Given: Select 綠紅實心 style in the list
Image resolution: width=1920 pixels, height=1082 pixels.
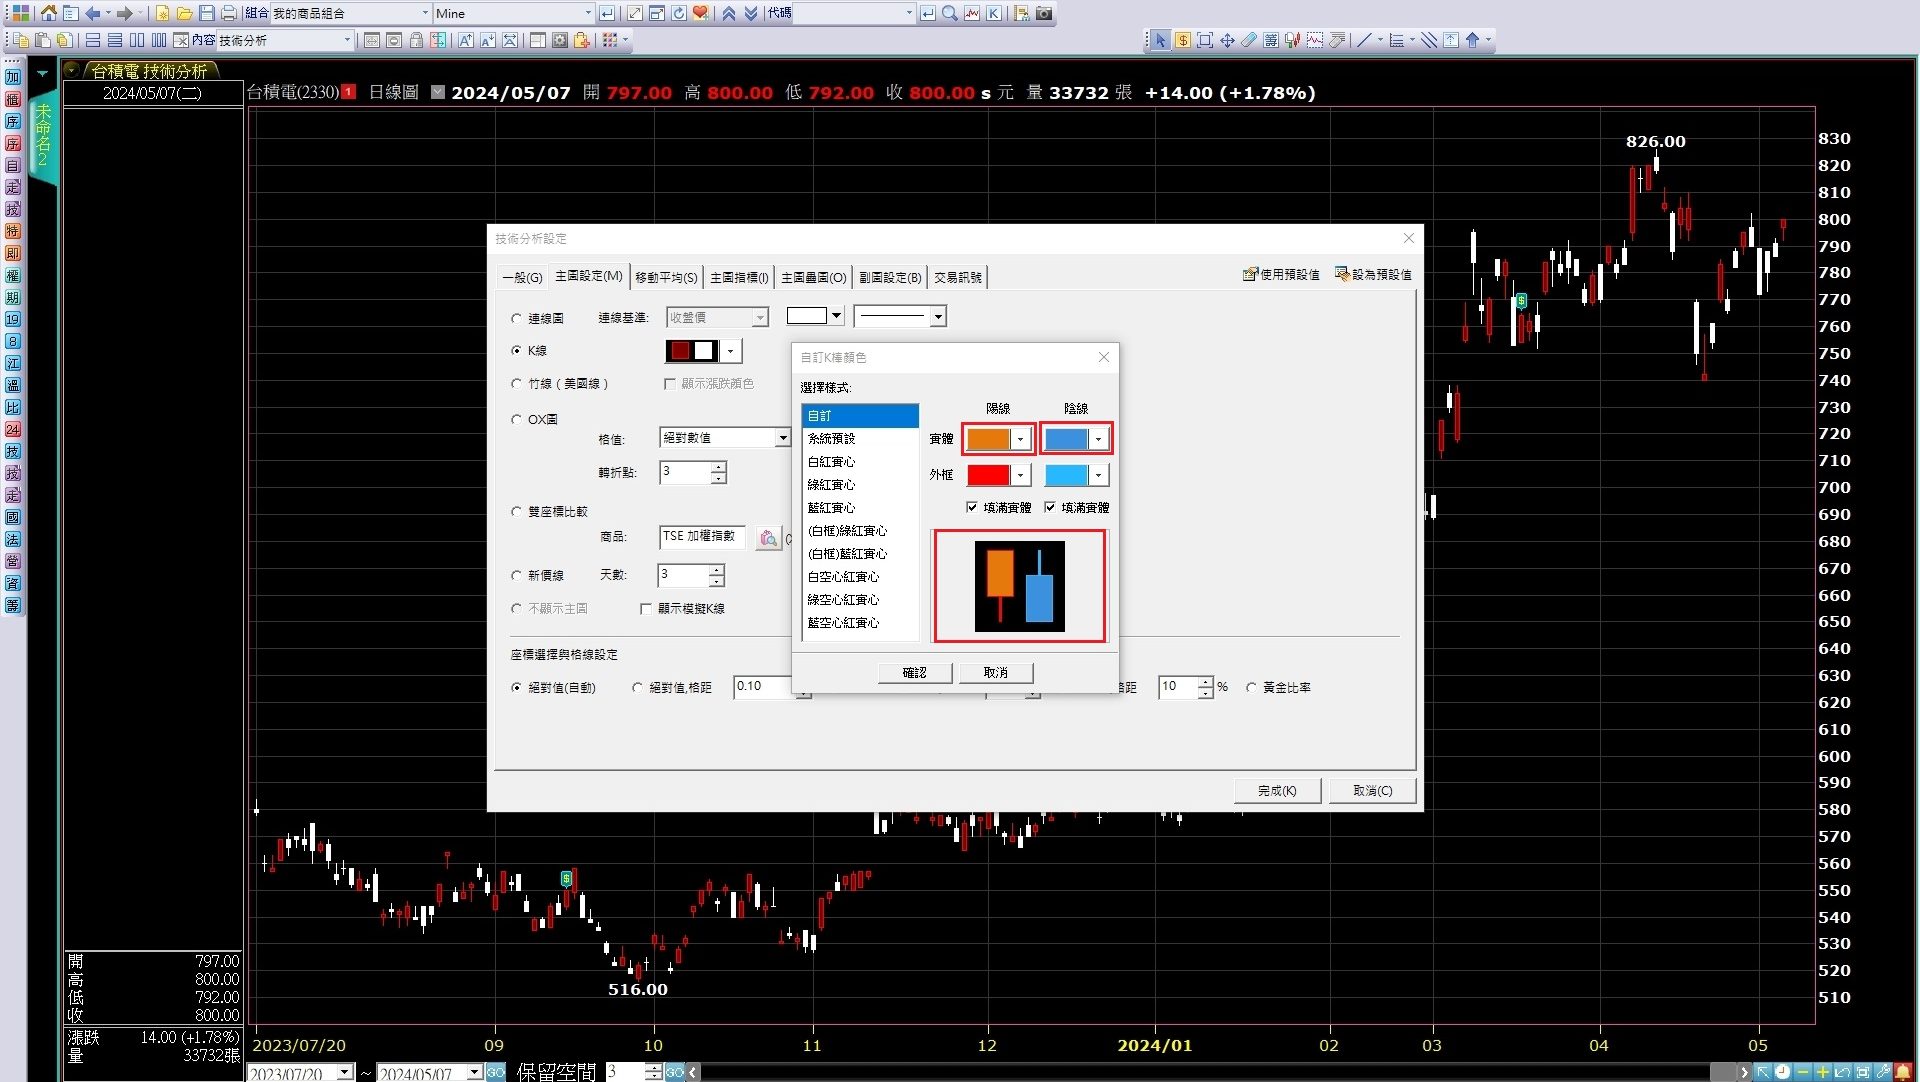Looking at the screenshot, I should 831,485.
